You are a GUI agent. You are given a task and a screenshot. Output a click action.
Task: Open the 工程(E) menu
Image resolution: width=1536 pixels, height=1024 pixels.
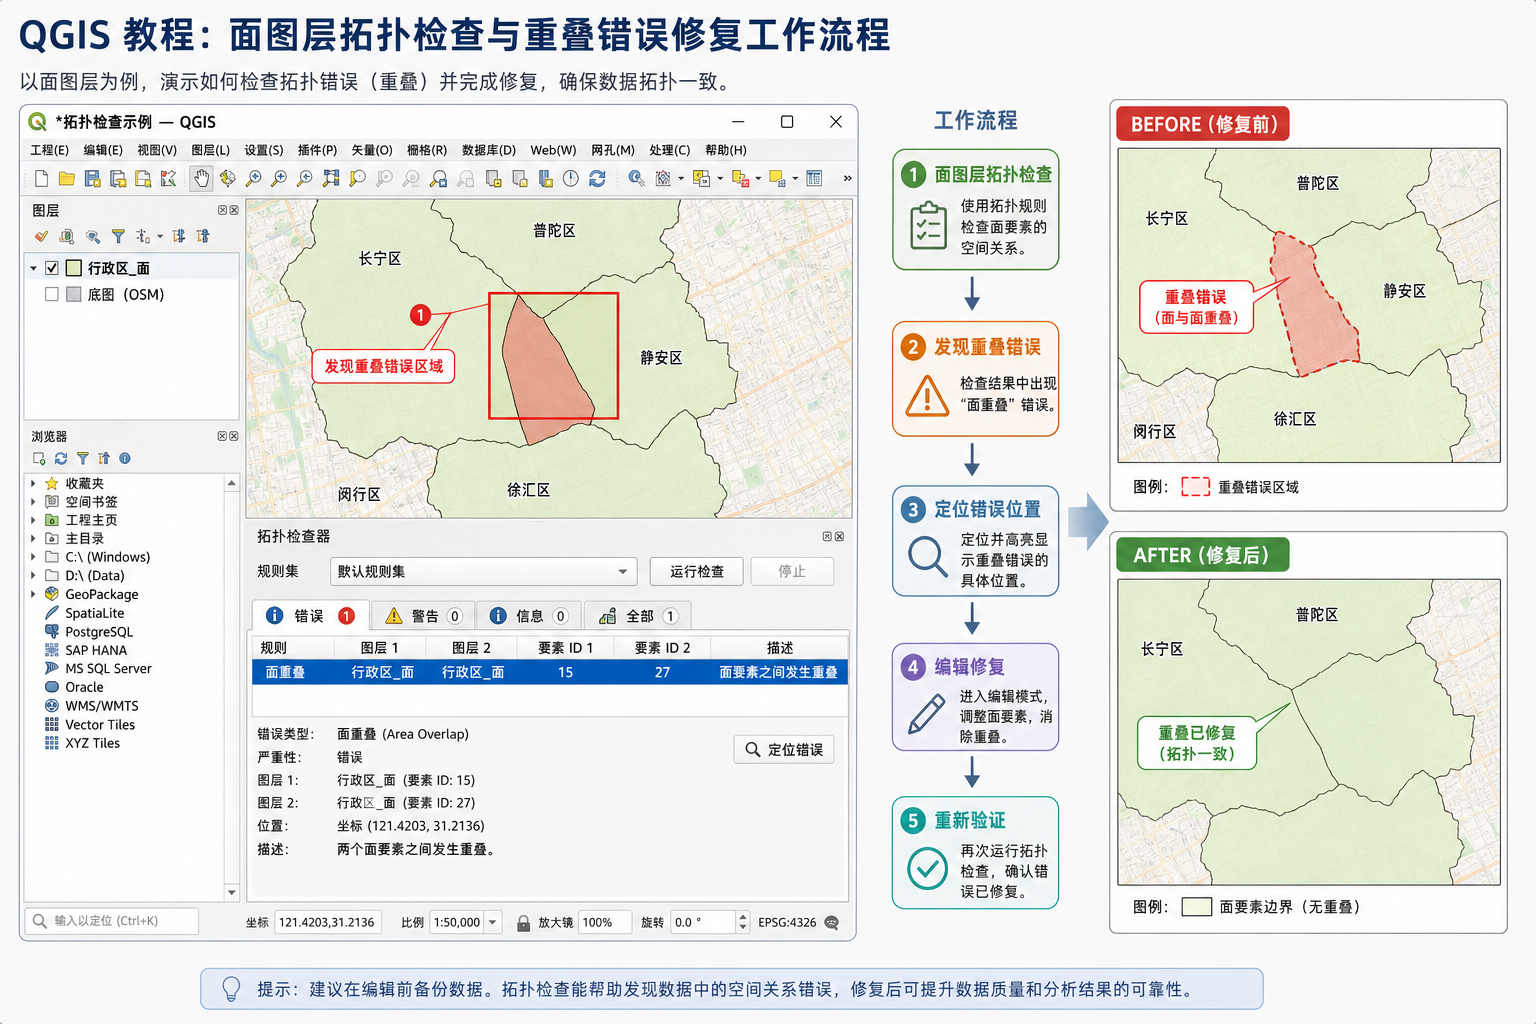click(x=49, y=150)
